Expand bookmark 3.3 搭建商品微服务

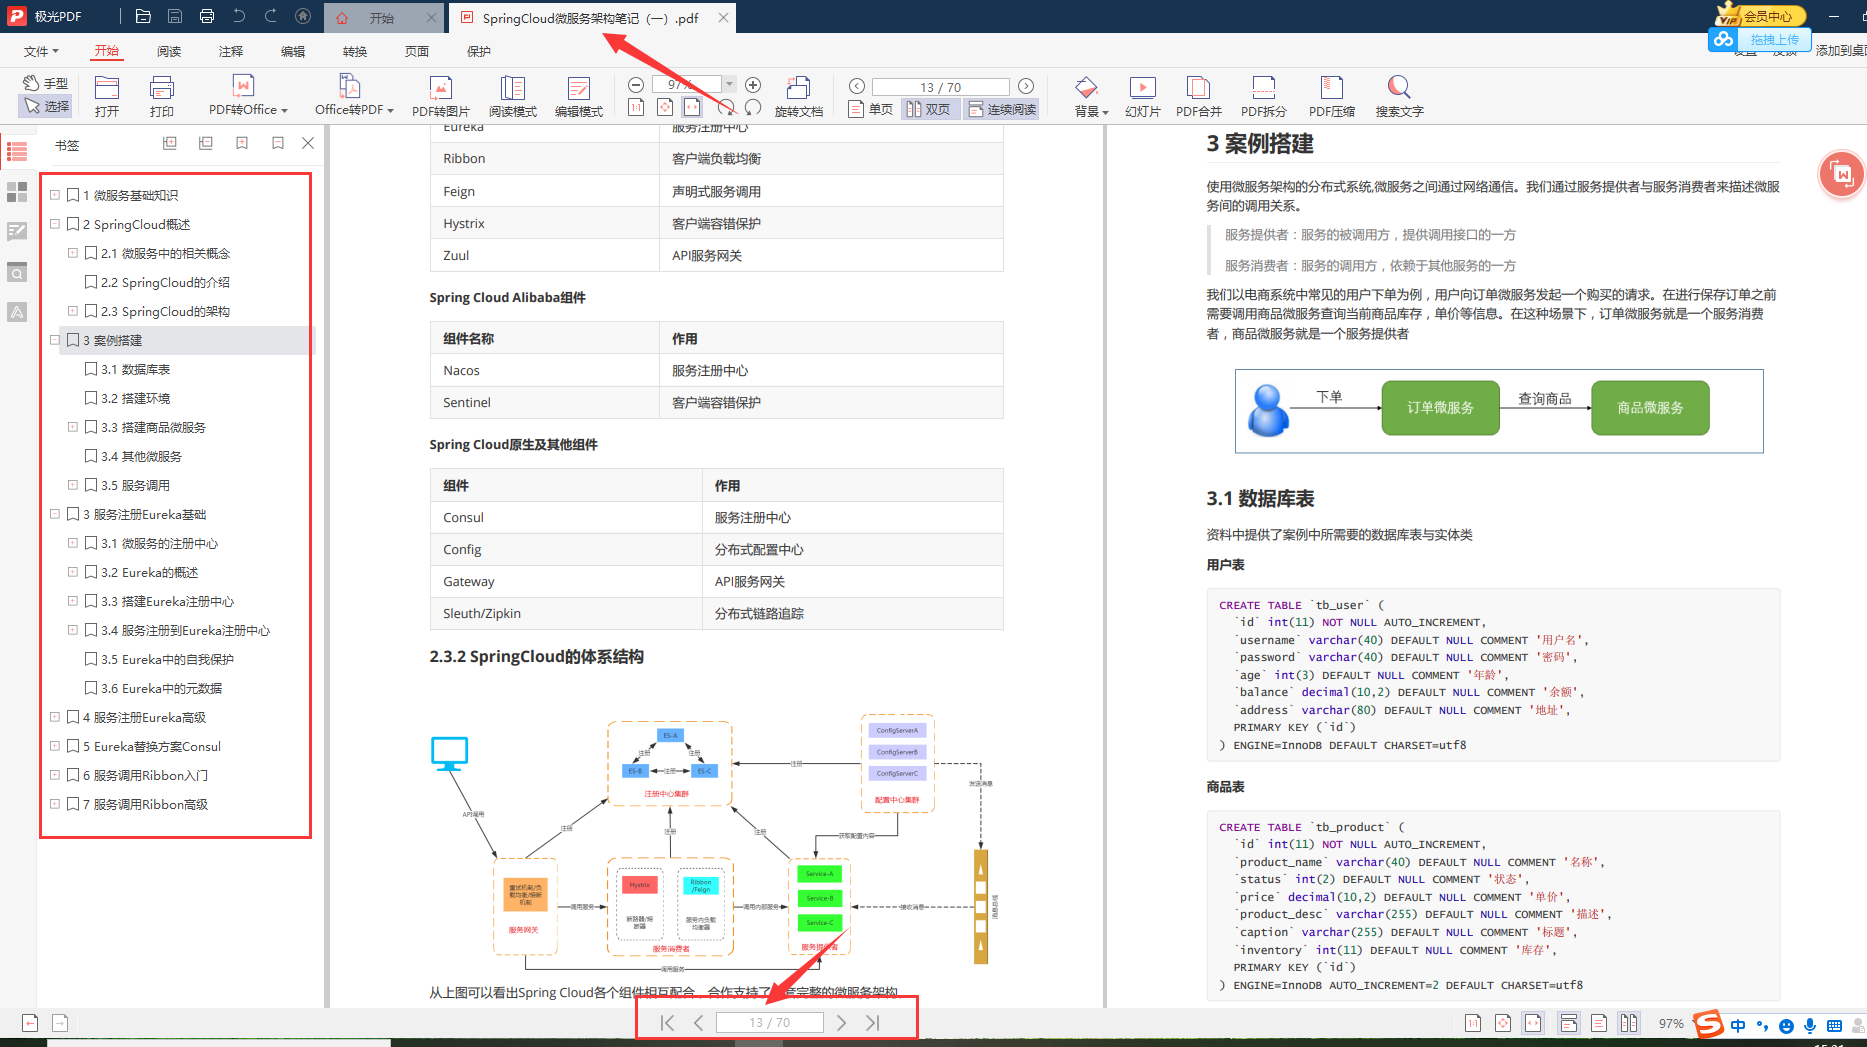(x=73, y=427)
